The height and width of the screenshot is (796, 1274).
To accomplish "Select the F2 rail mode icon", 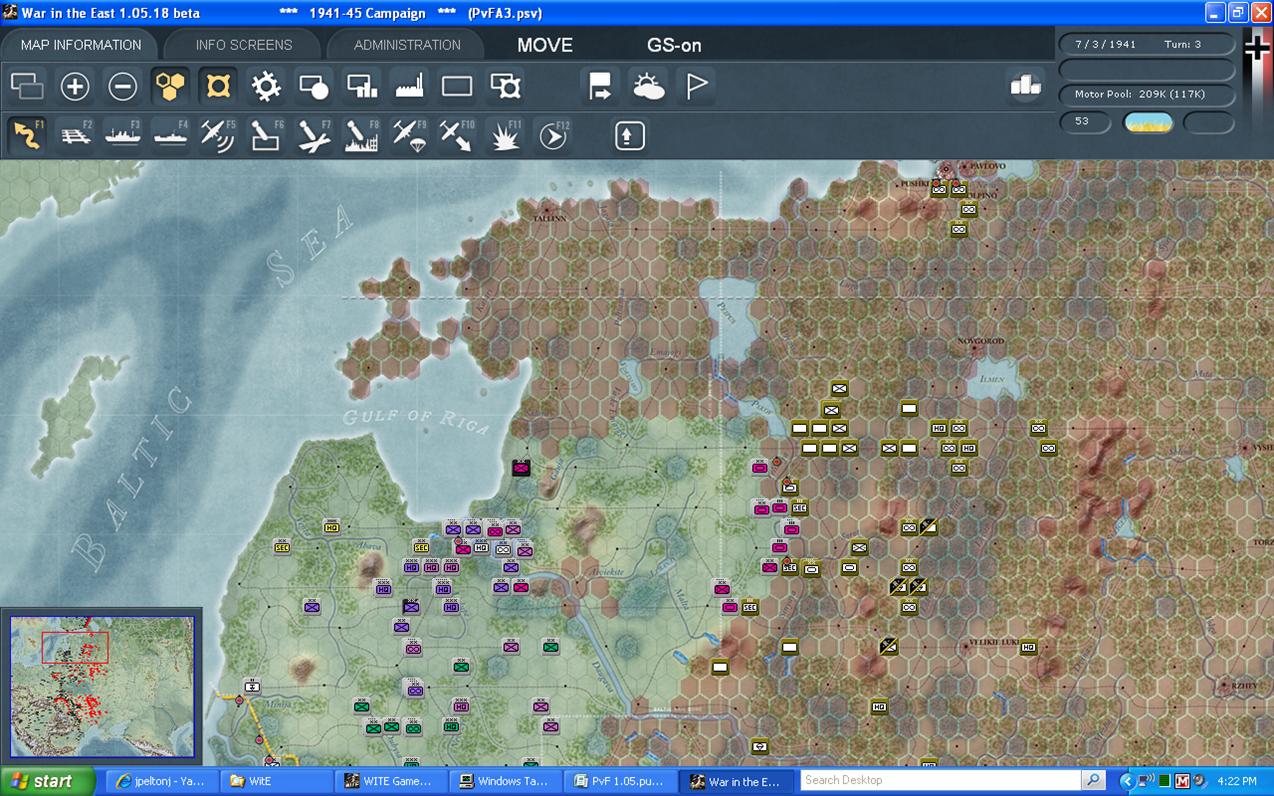I will [75, 135].
